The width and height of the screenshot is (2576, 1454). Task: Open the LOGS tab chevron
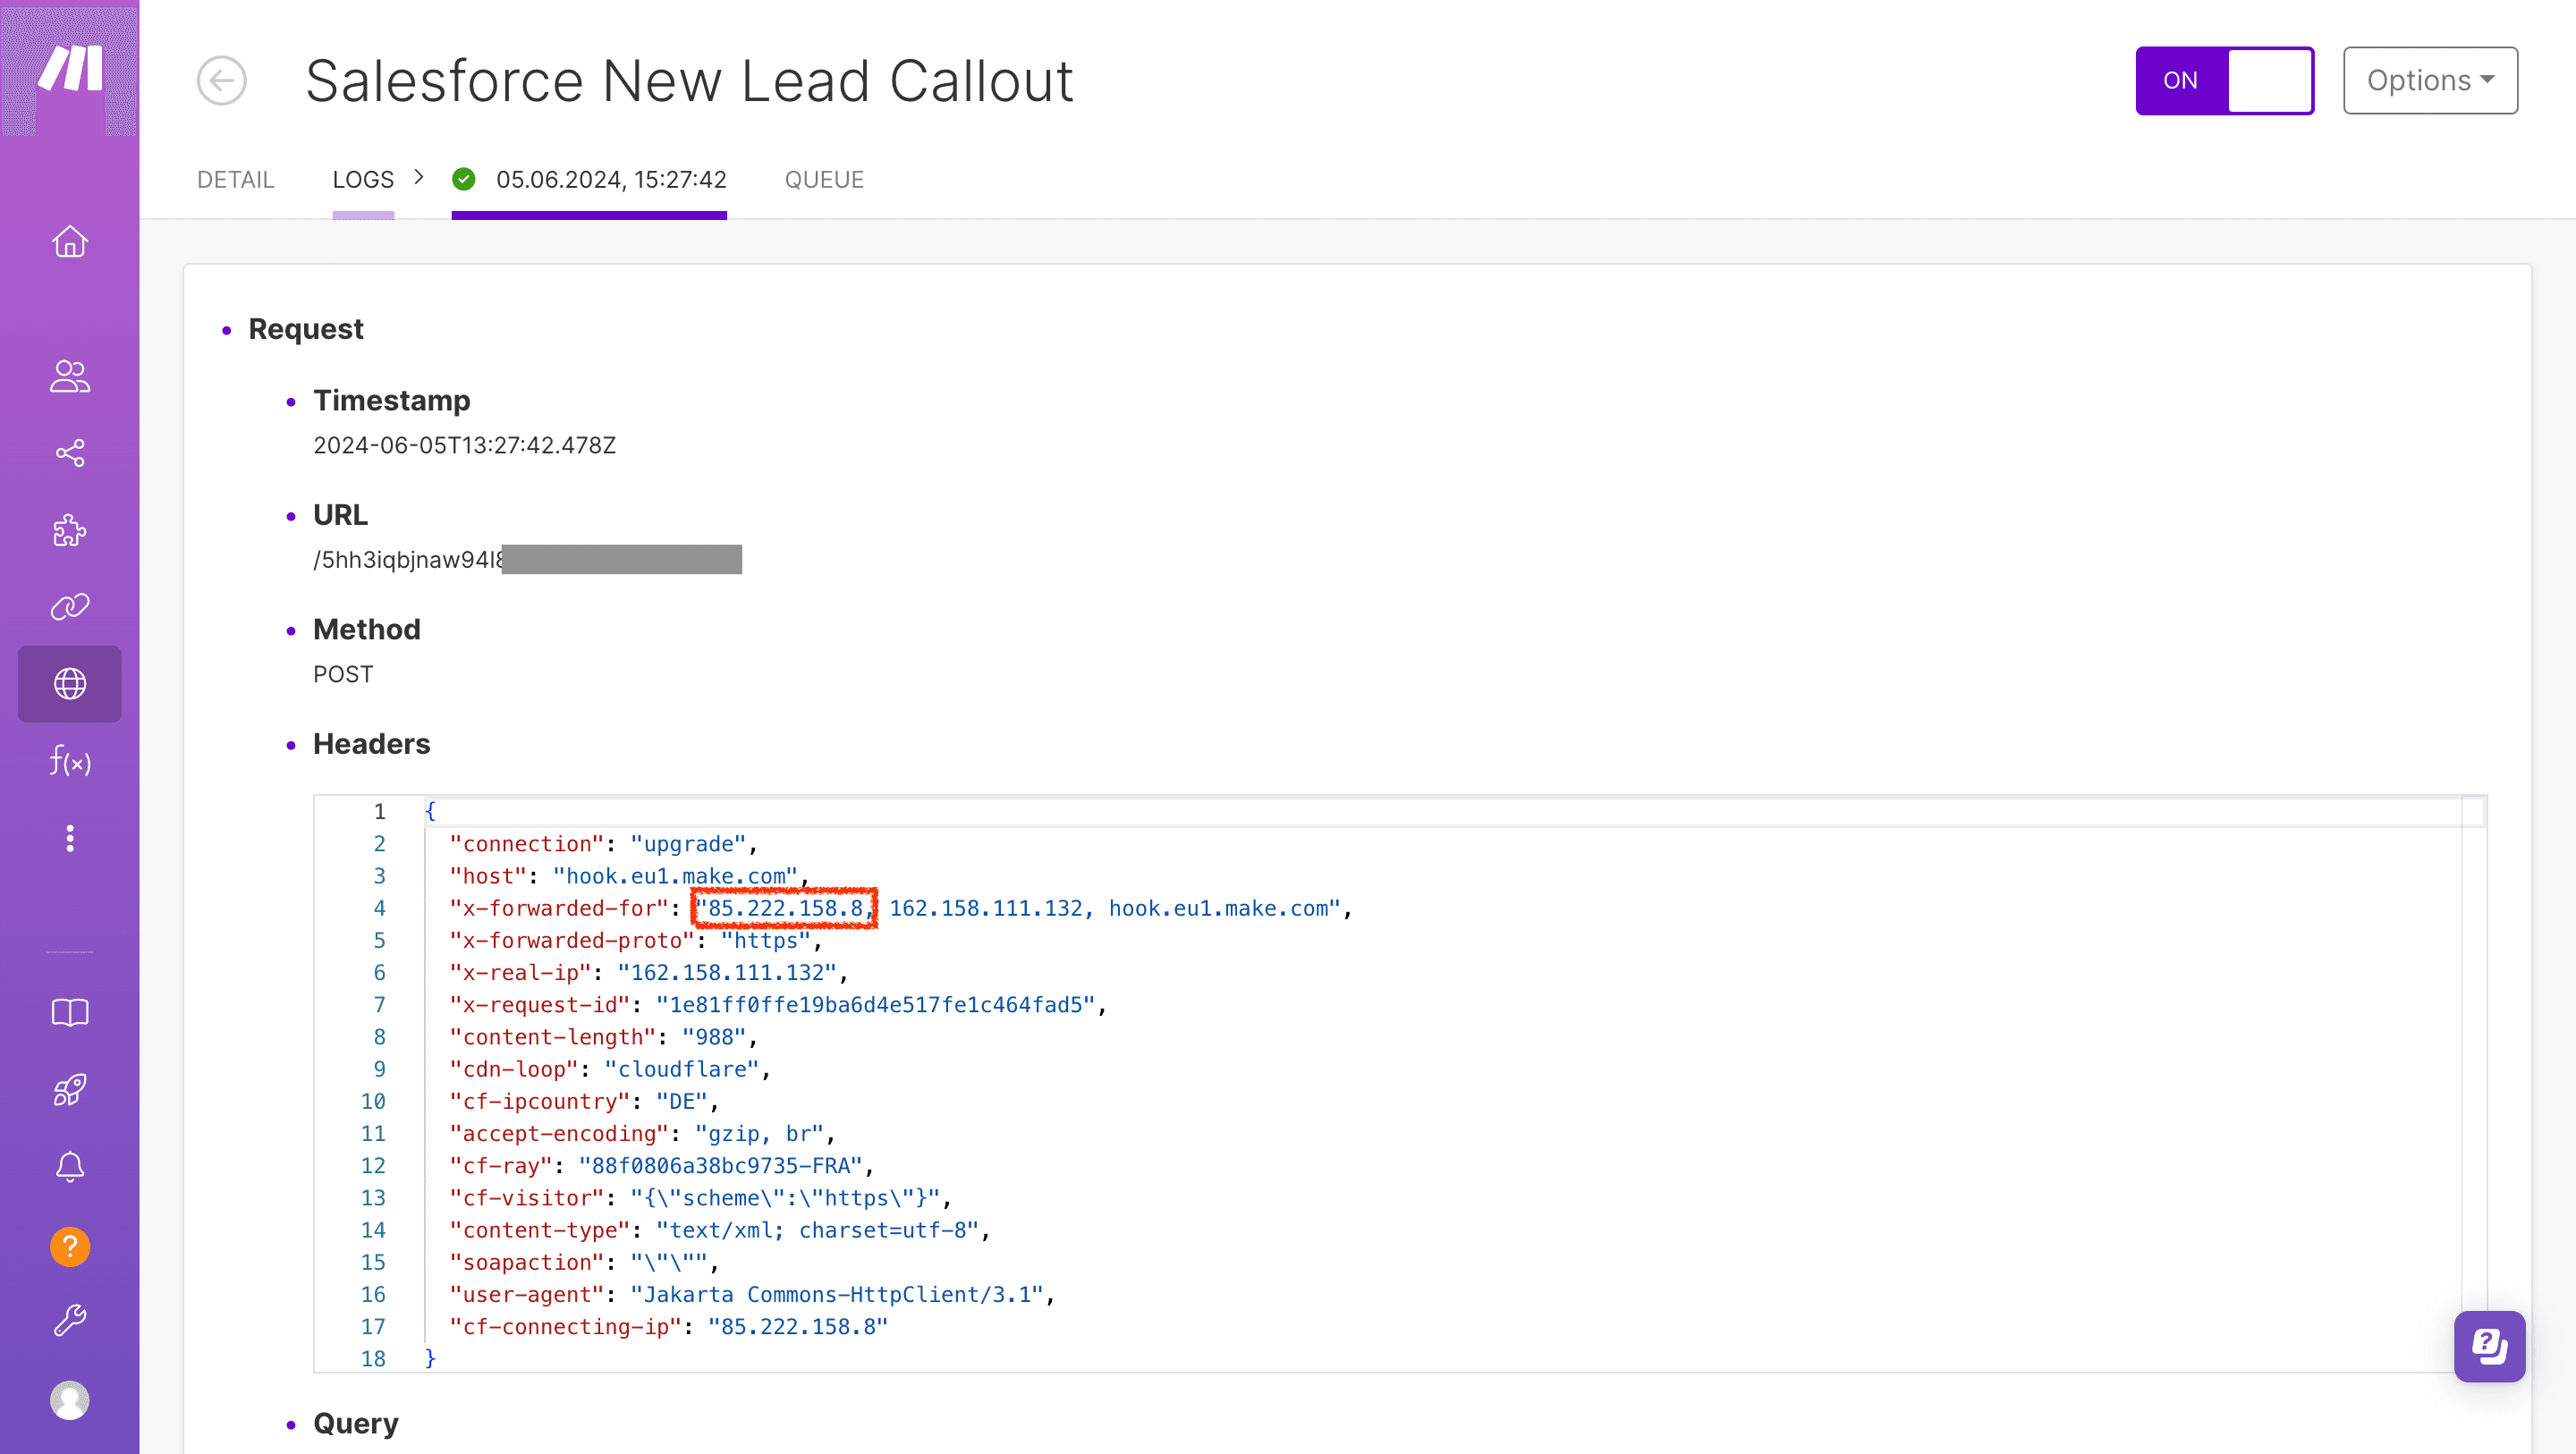tap(419, 177)
